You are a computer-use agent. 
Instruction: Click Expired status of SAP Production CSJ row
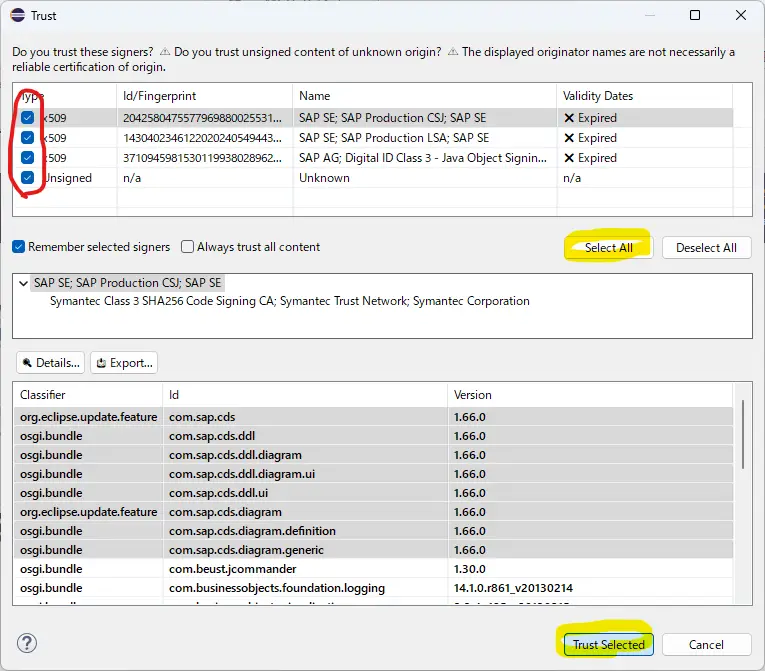pyautogui.click(x=590, y=118)
